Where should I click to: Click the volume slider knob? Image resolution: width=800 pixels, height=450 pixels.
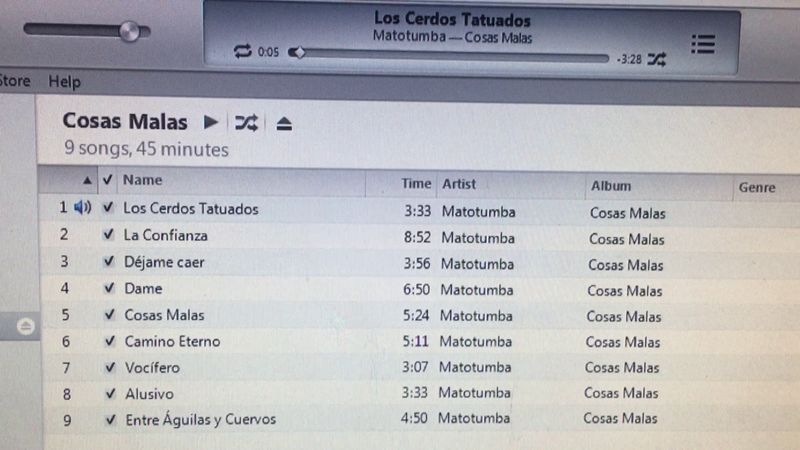click(129, 32)
